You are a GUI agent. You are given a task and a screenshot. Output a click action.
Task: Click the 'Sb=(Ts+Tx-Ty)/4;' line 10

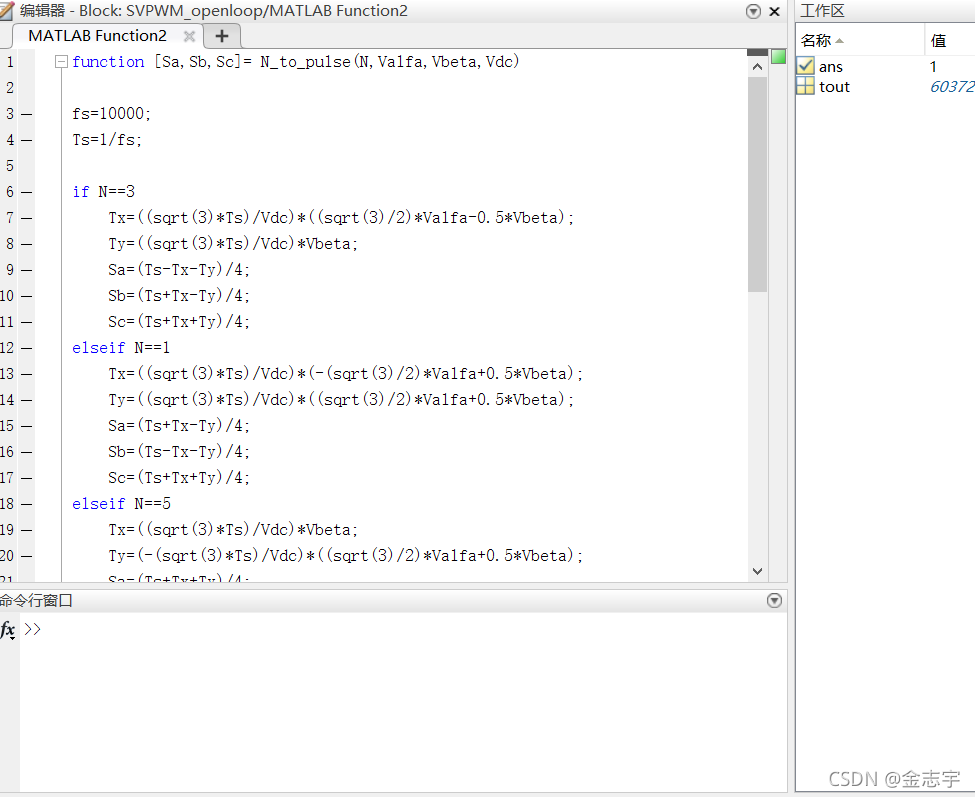[179, 296]
